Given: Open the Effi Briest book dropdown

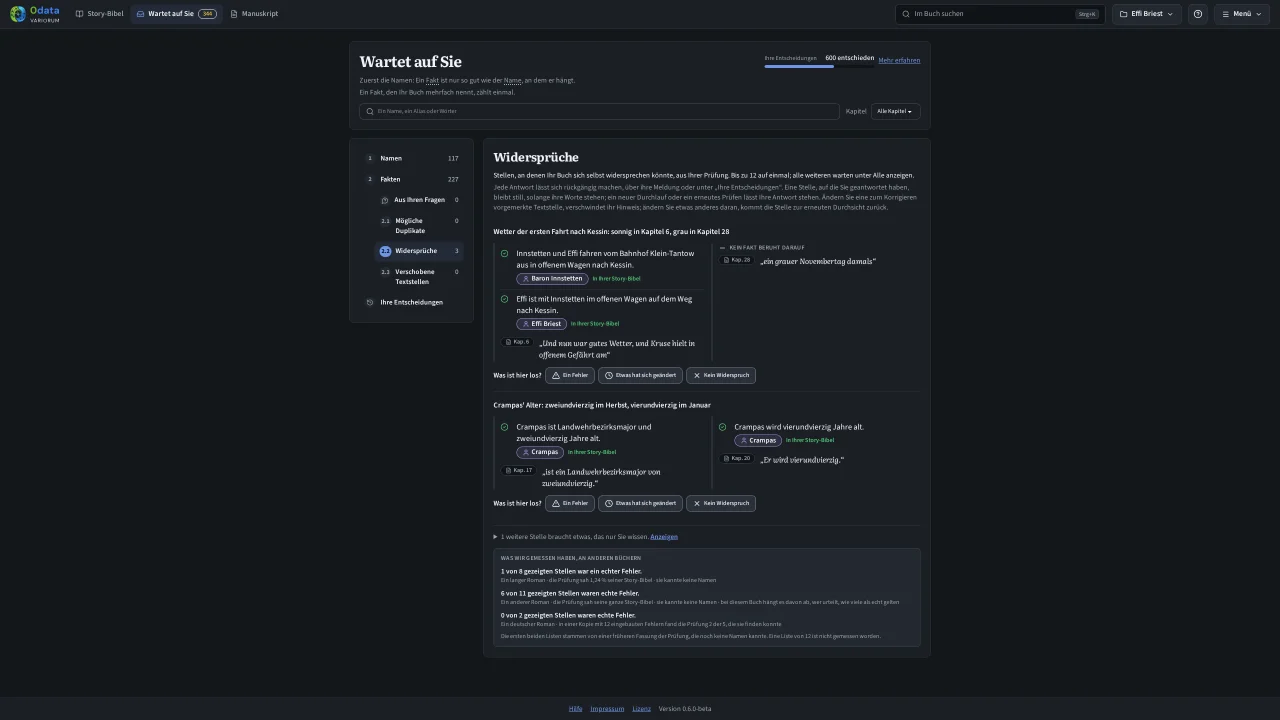Looking at the screenshot, I should pyautogui.click(x=1147, y=14).
